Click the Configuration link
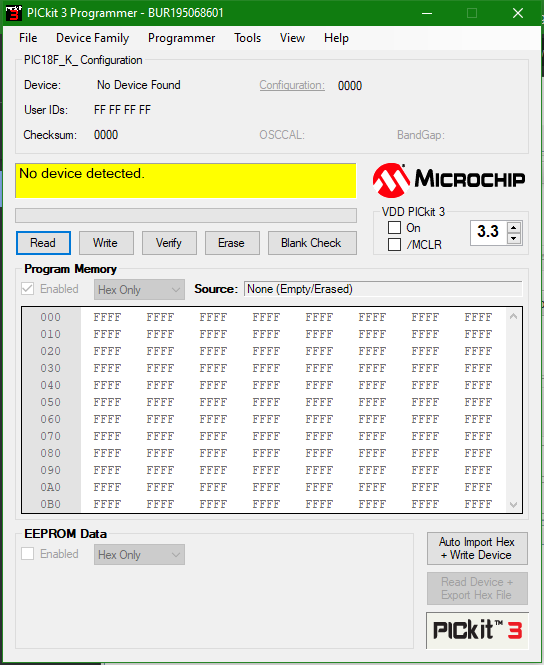 point(292,85)
